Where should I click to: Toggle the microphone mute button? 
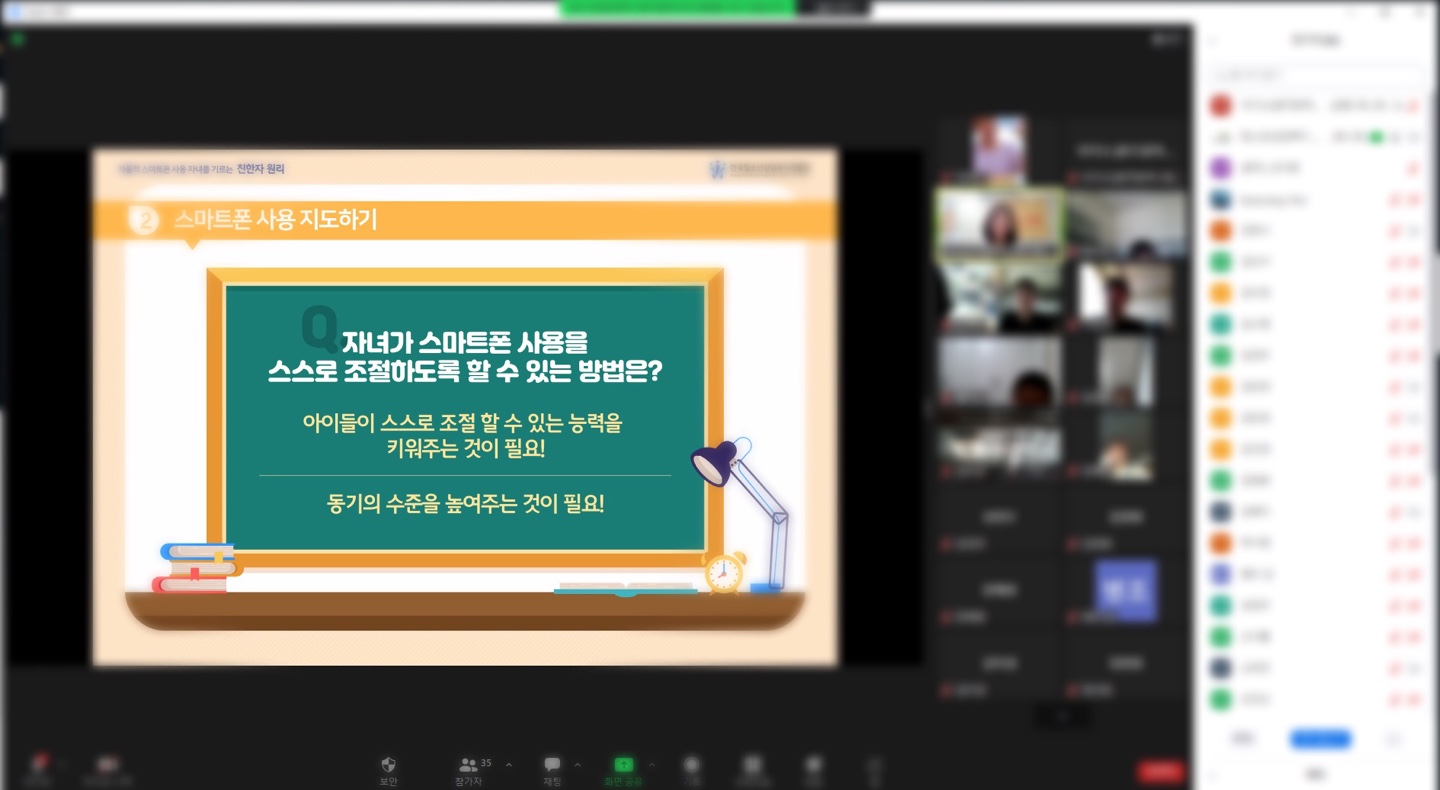38,765
